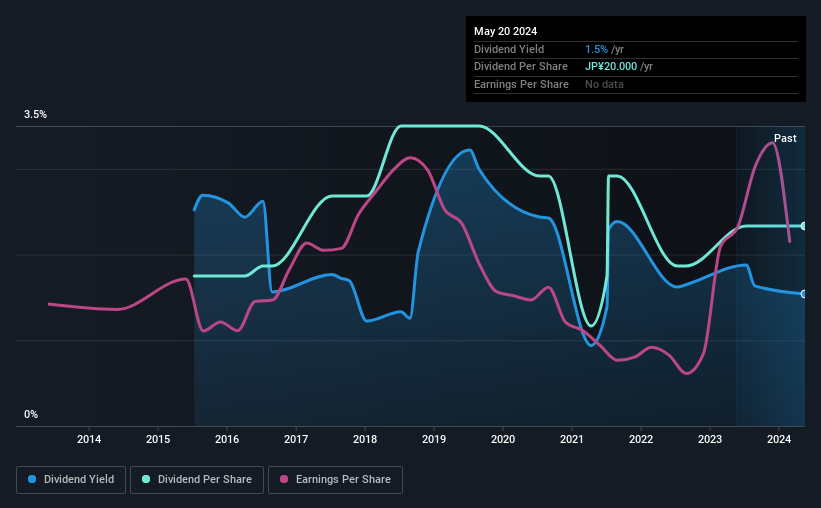Click the No data earnings value
This screenshot has width=821, height=508.
(x=604, y=84)
